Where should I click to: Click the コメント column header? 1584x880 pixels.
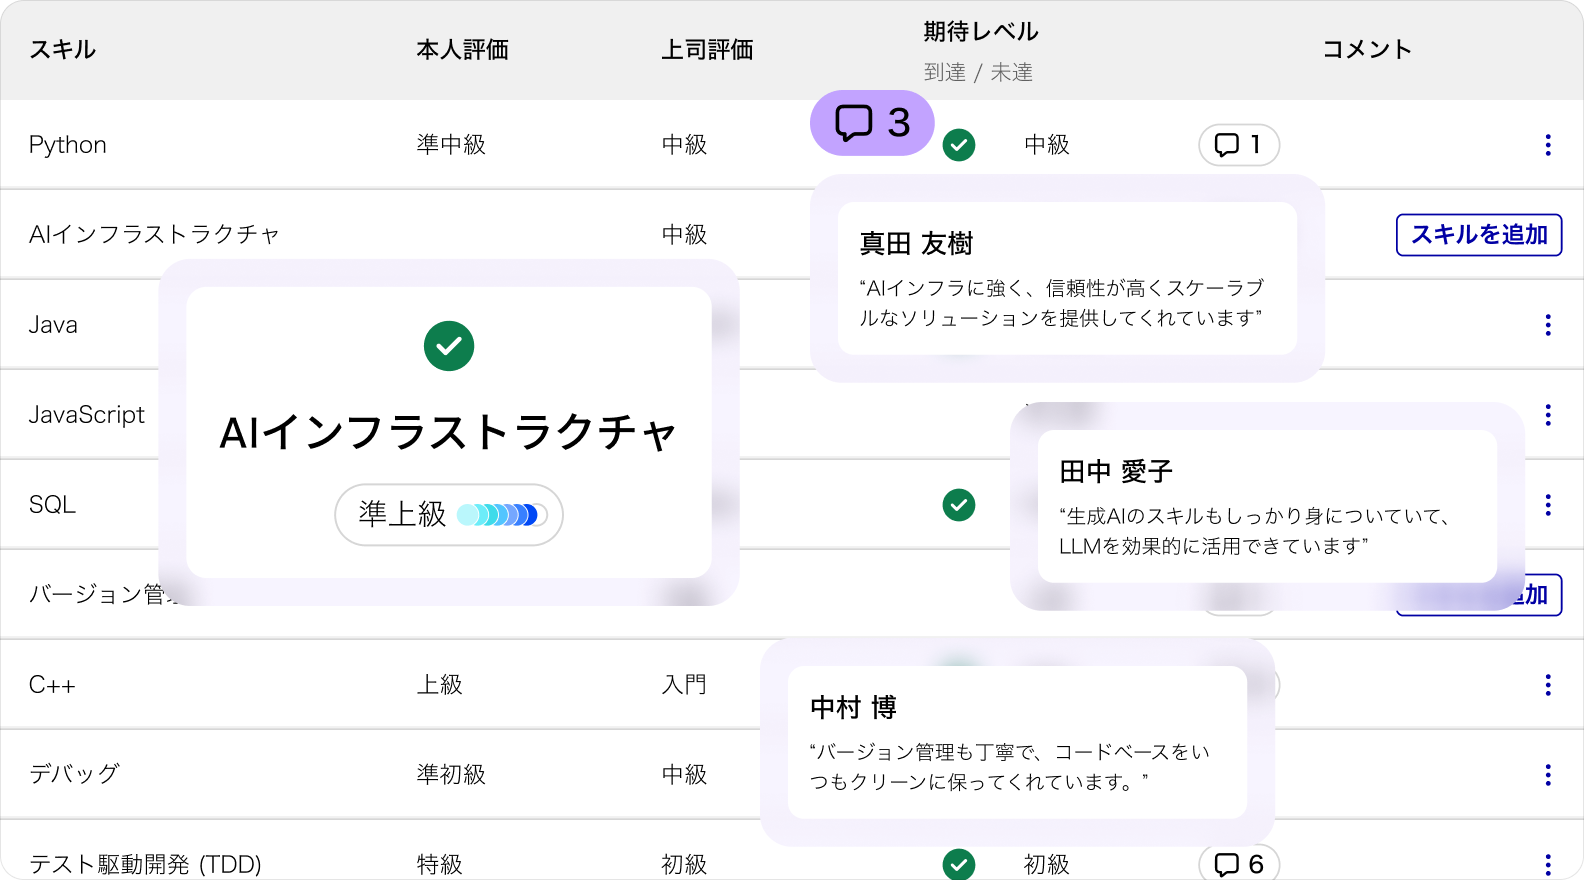1367,50
